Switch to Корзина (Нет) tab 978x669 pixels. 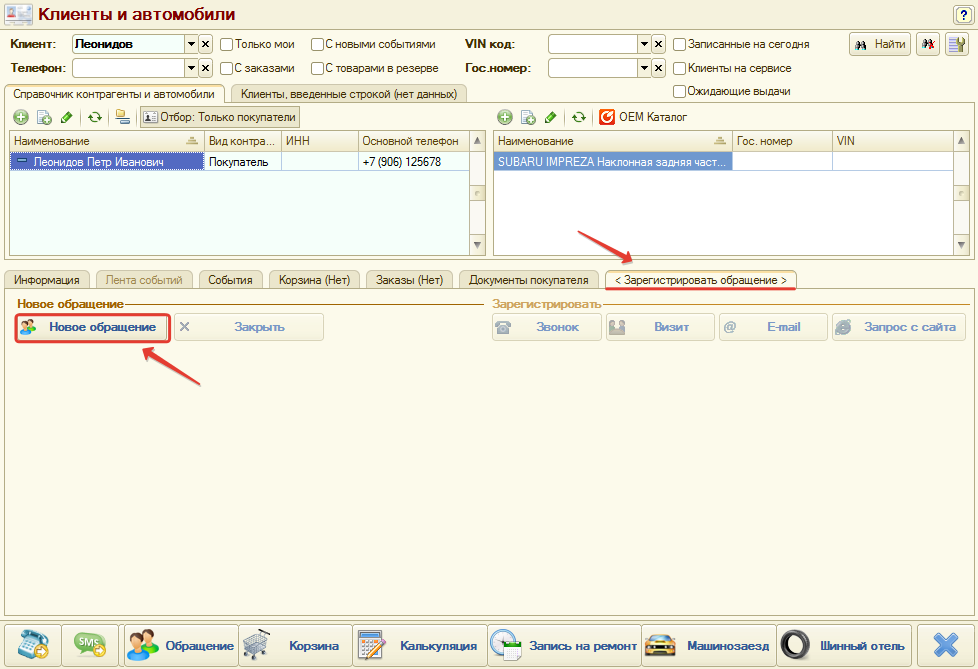pos(314,280)
